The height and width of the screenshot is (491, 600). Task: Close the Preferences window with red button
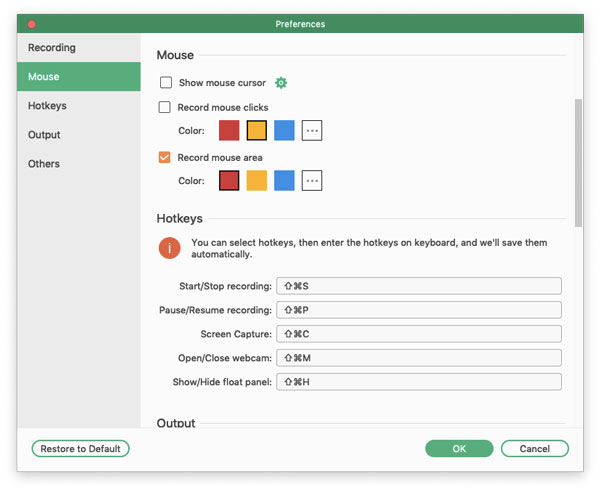click(x=31, y=23)
